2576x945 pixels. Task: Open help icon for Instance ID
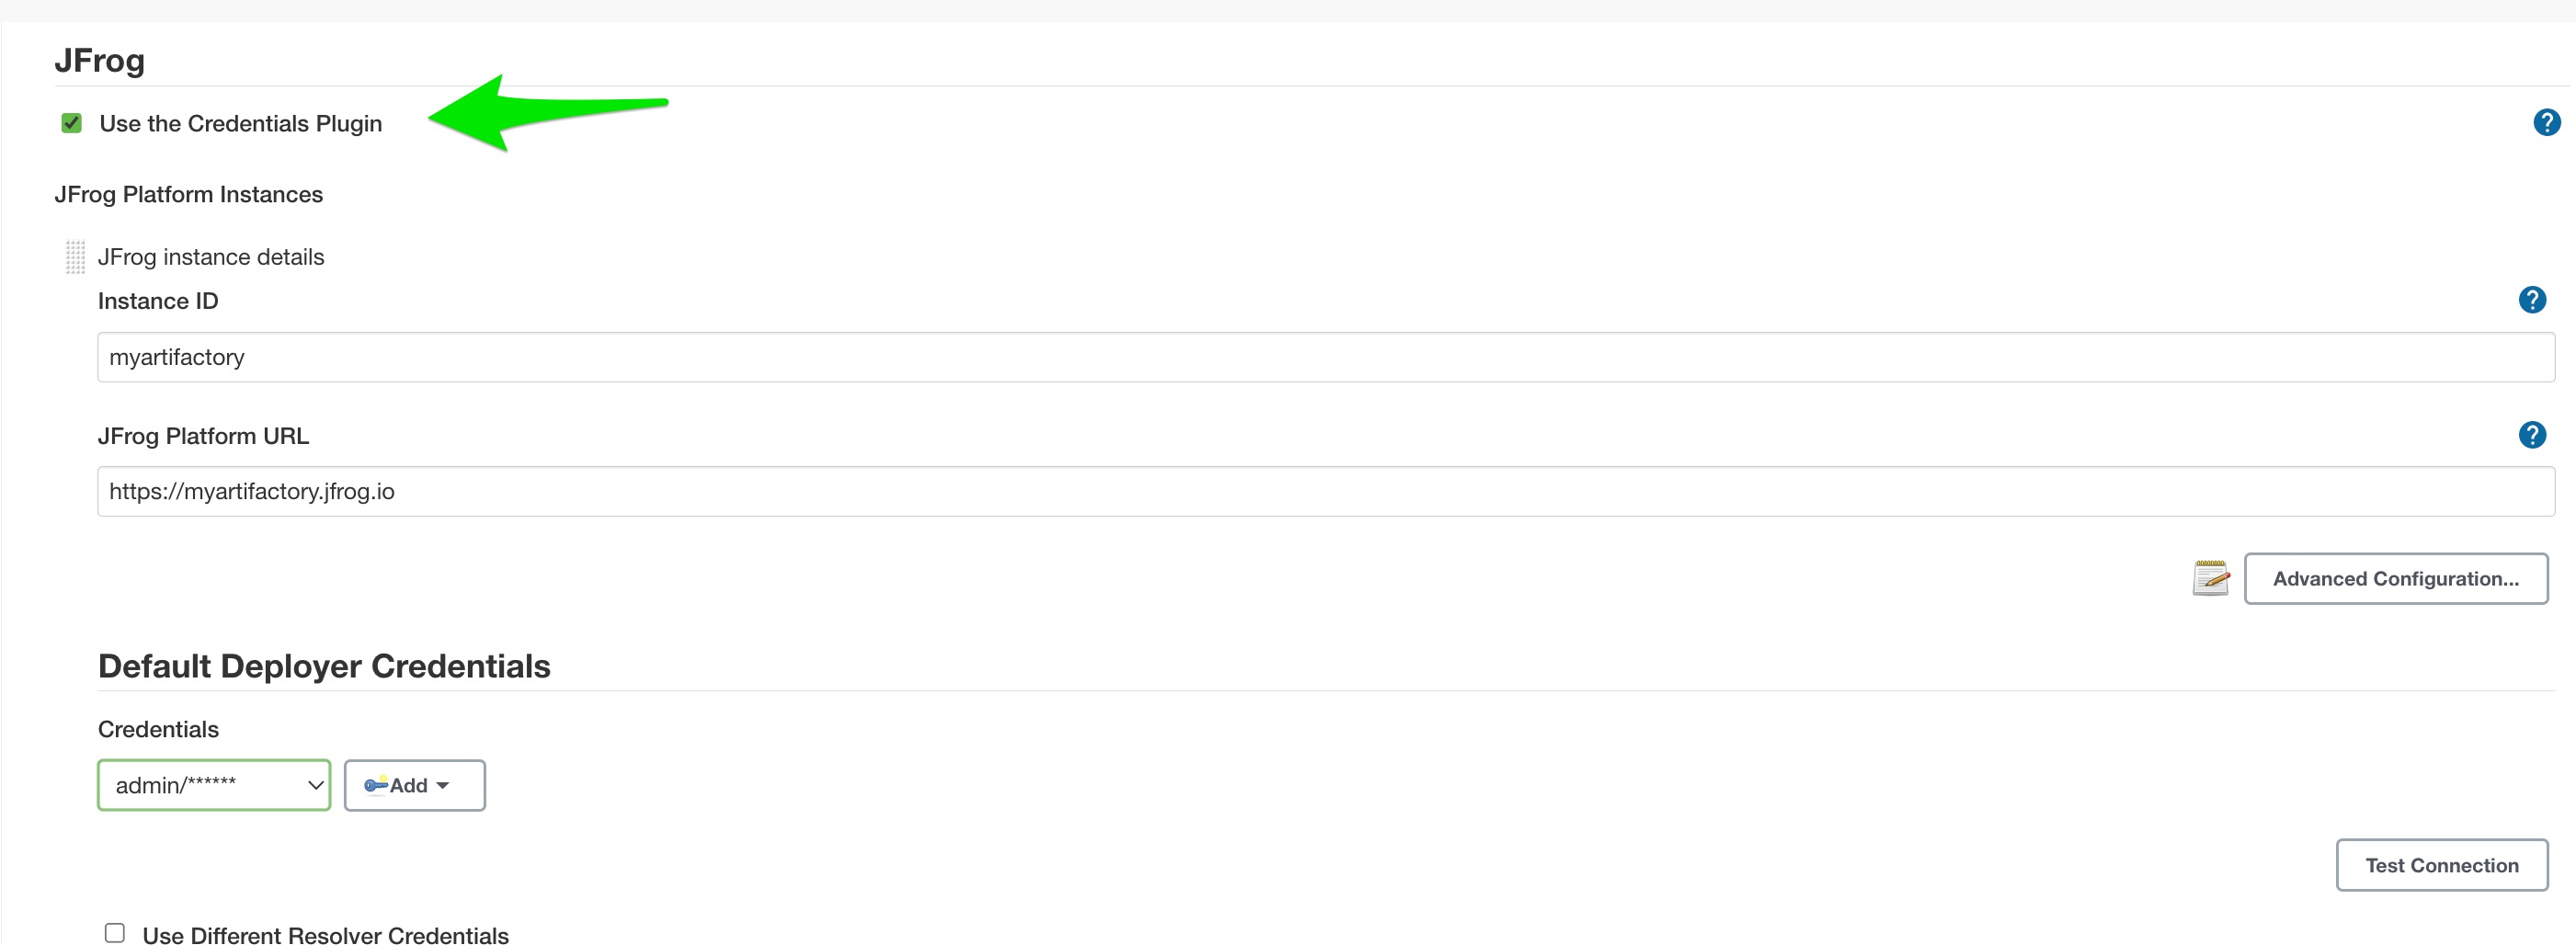[x=2531, y=300]
